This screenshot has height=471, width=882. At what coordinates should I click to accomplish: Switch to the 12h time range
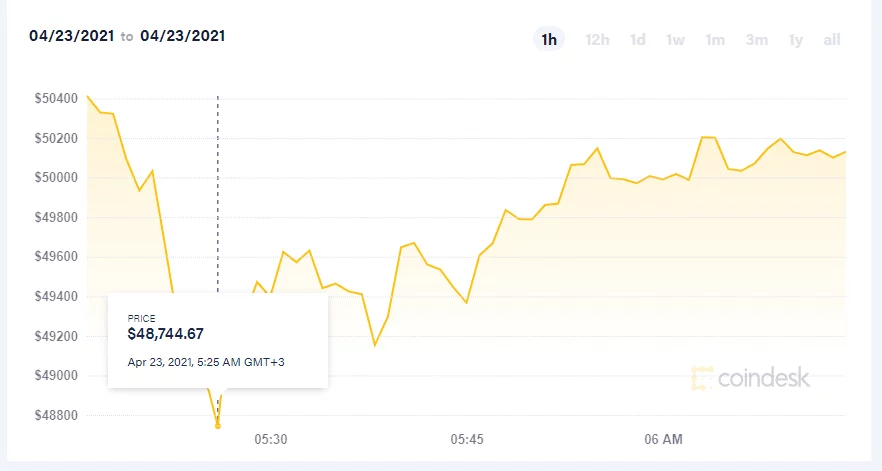coord(597,39)
